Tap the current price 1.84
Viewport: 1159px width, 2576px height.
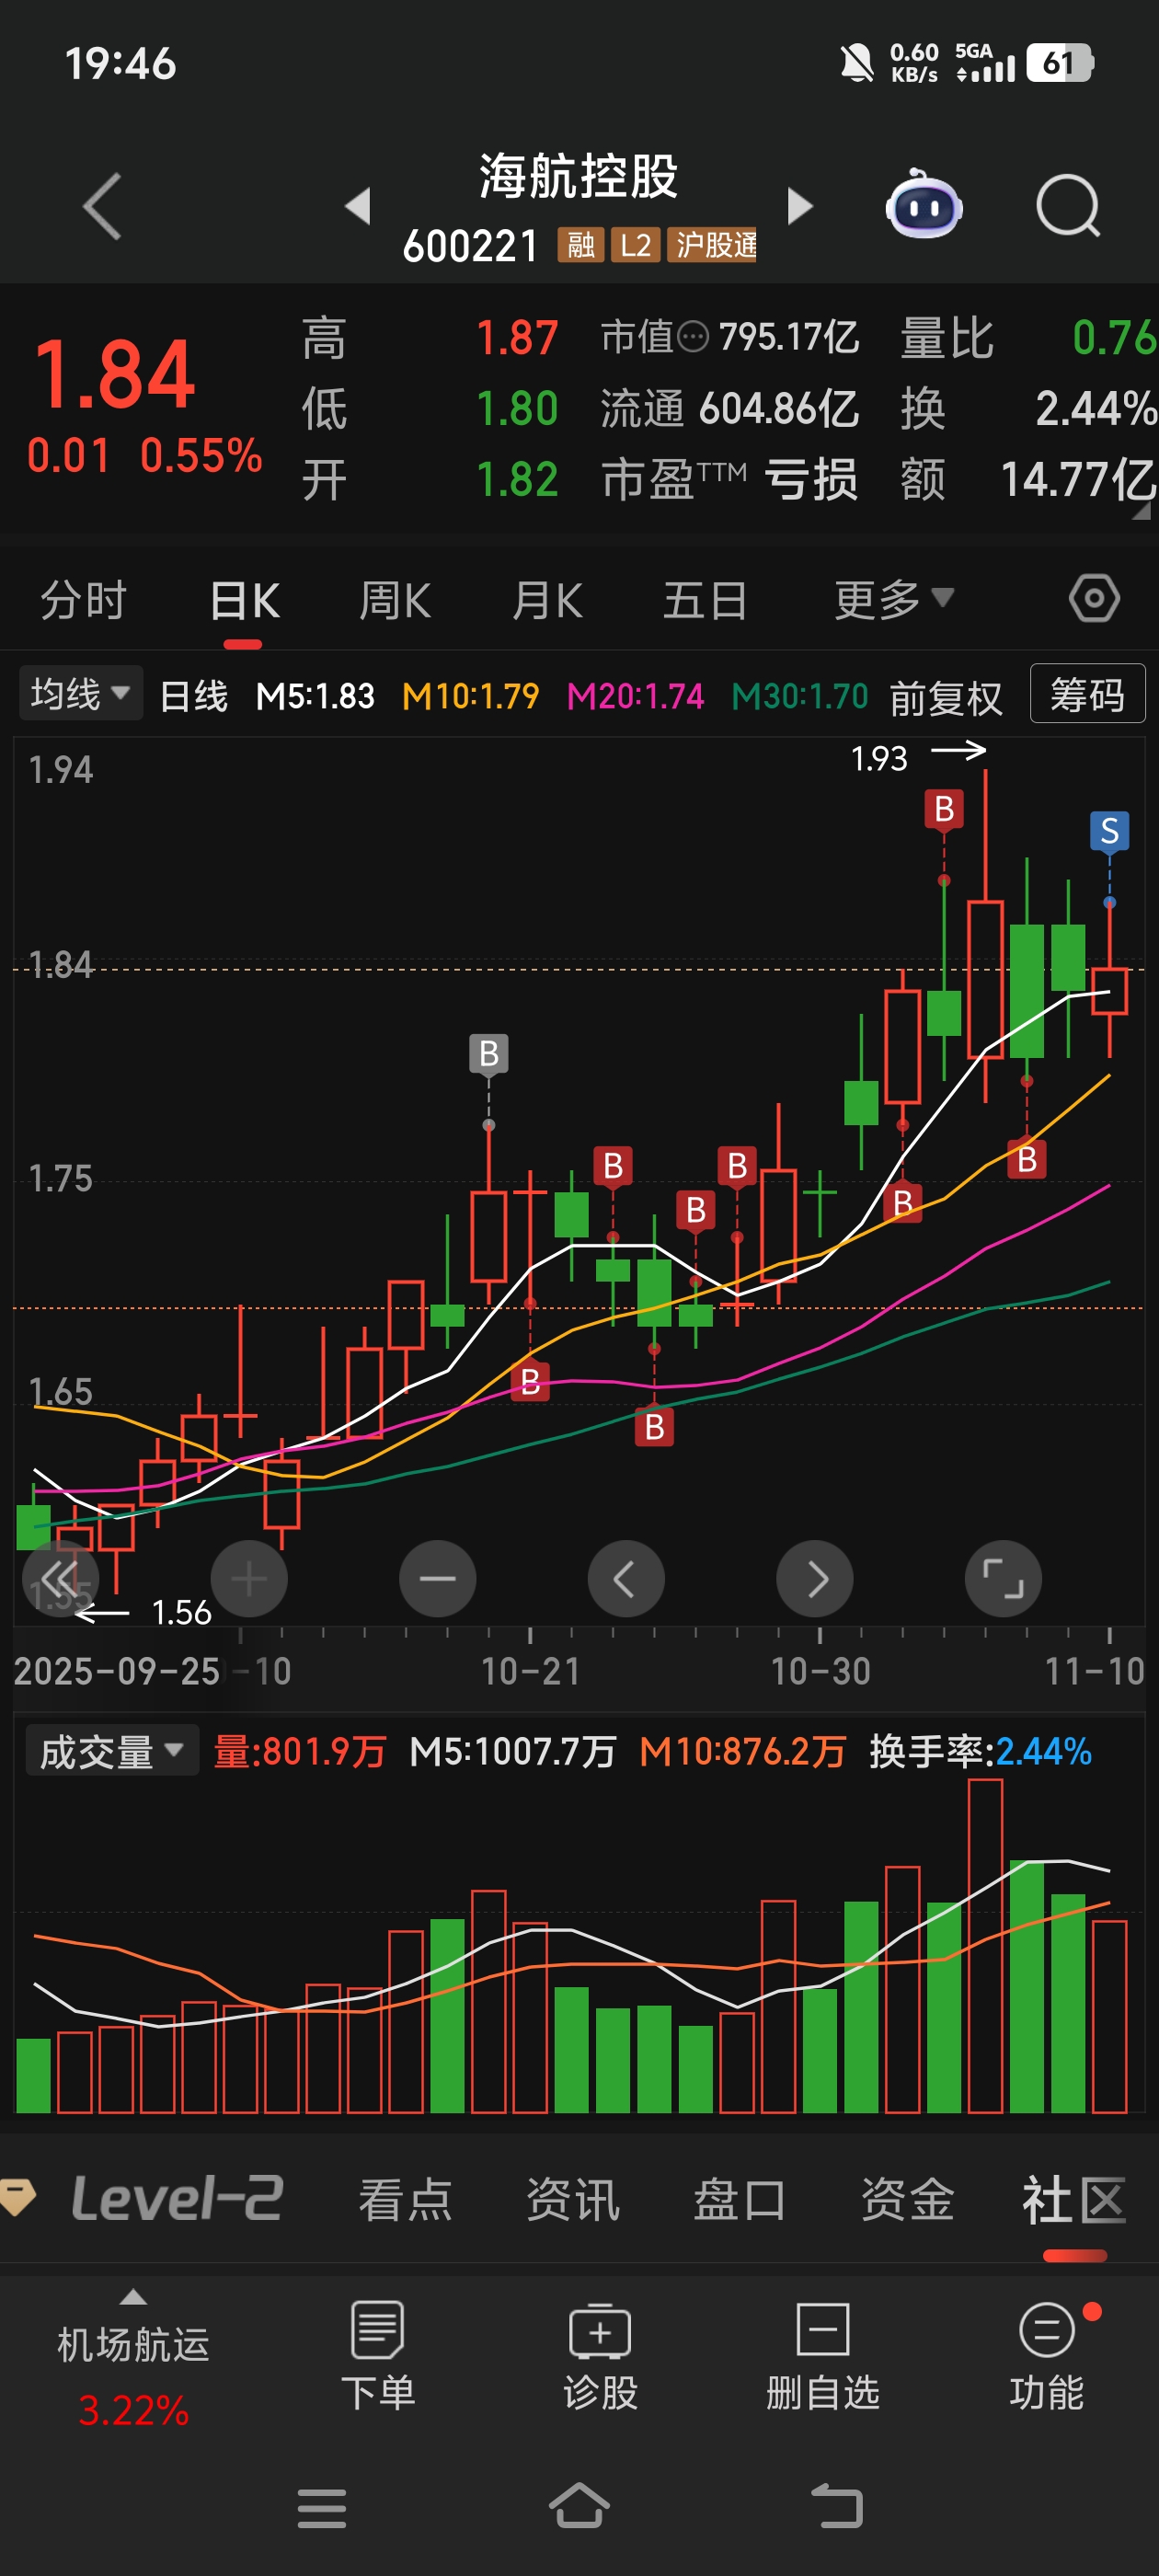point(115,374)
